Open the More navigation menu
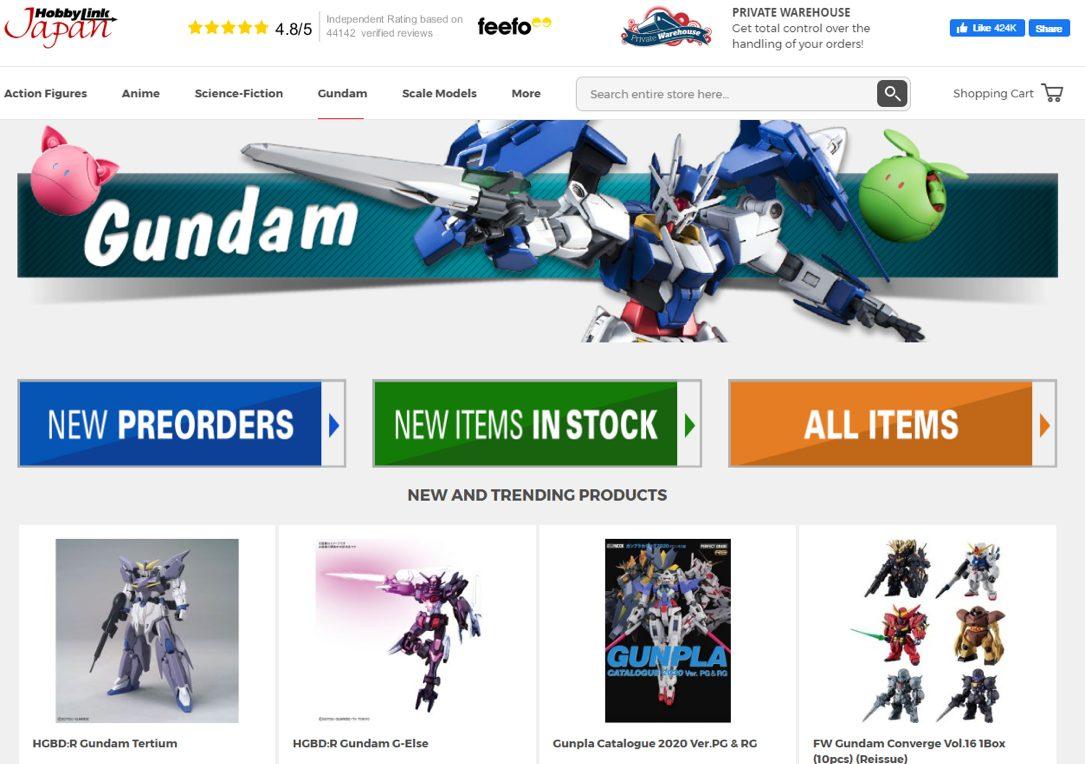1085x764 pixels. coord(526,93)
